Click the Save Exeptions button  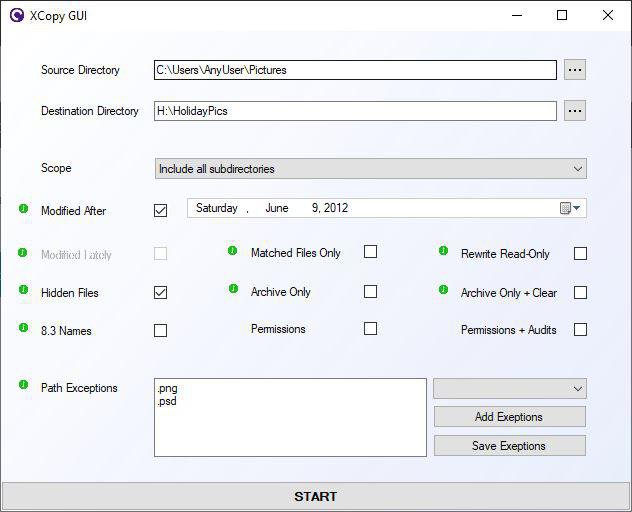tap(510, 445)
